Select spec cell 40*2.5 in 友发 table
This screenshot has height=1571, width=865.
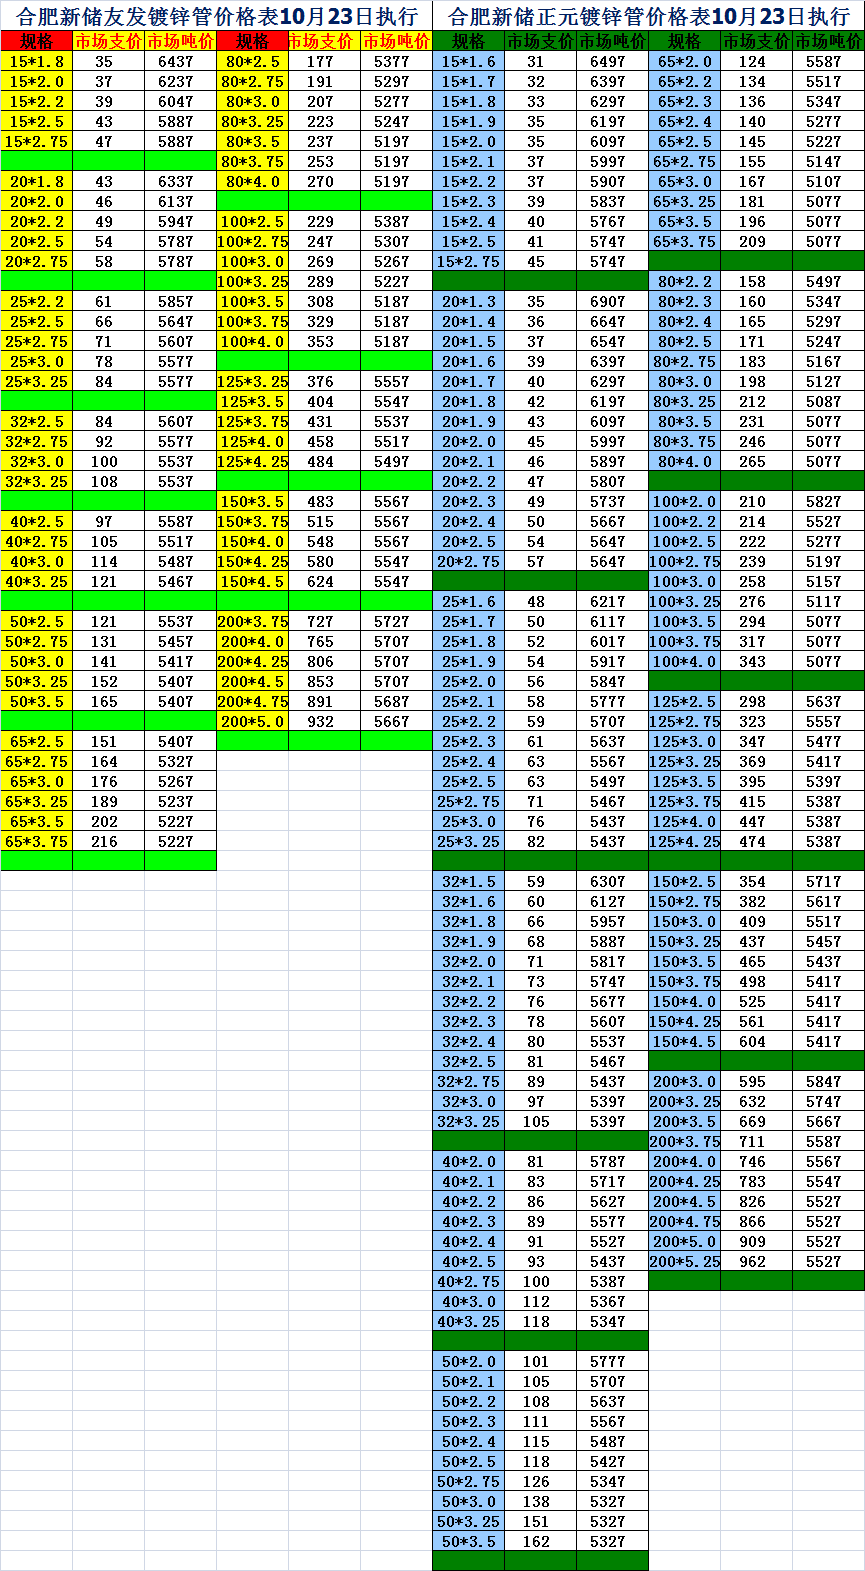click(x=37, y=521)
